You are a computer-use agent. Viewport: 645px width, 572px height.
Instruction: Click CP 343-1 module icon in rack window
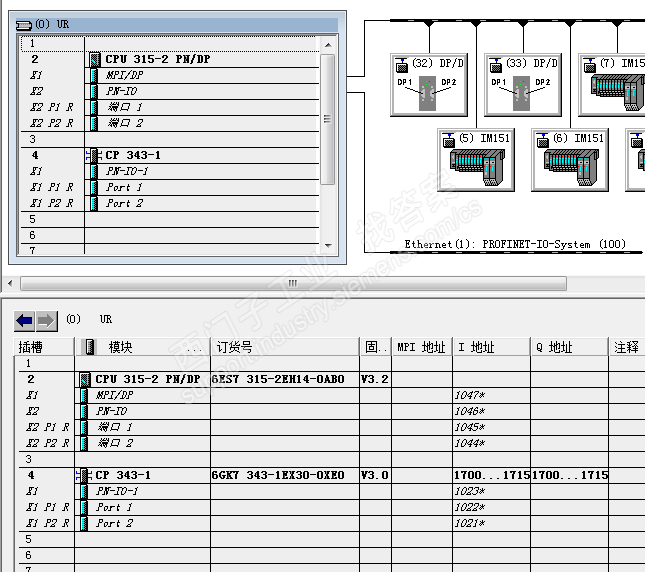[94, 155]
